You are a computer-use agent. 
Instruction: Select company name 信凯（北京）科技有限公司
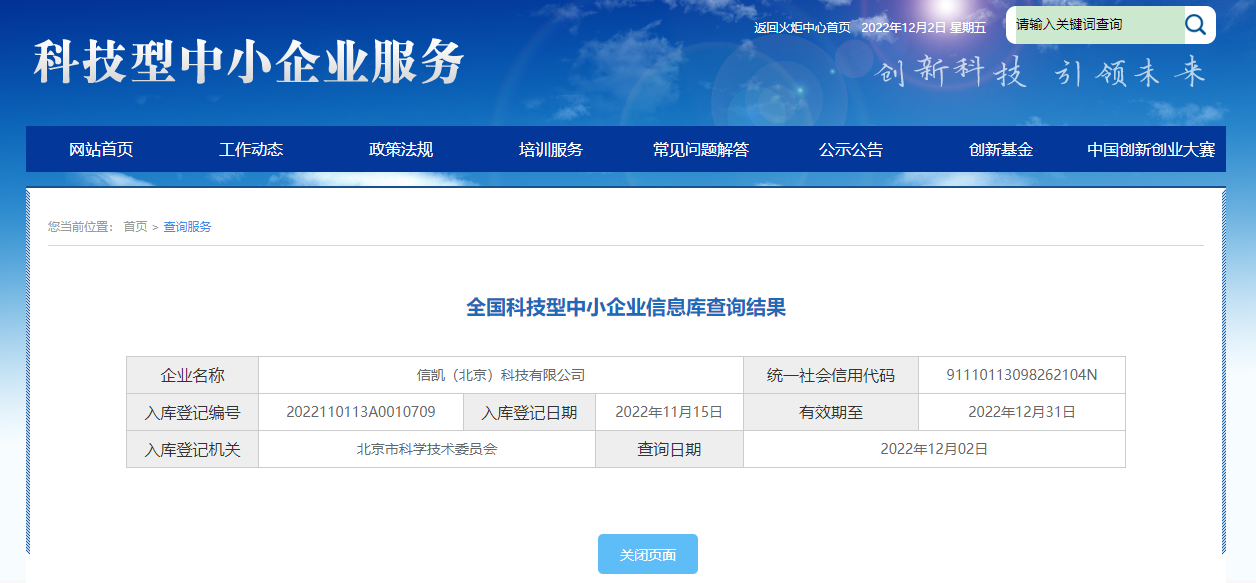[x=501, y=375]
